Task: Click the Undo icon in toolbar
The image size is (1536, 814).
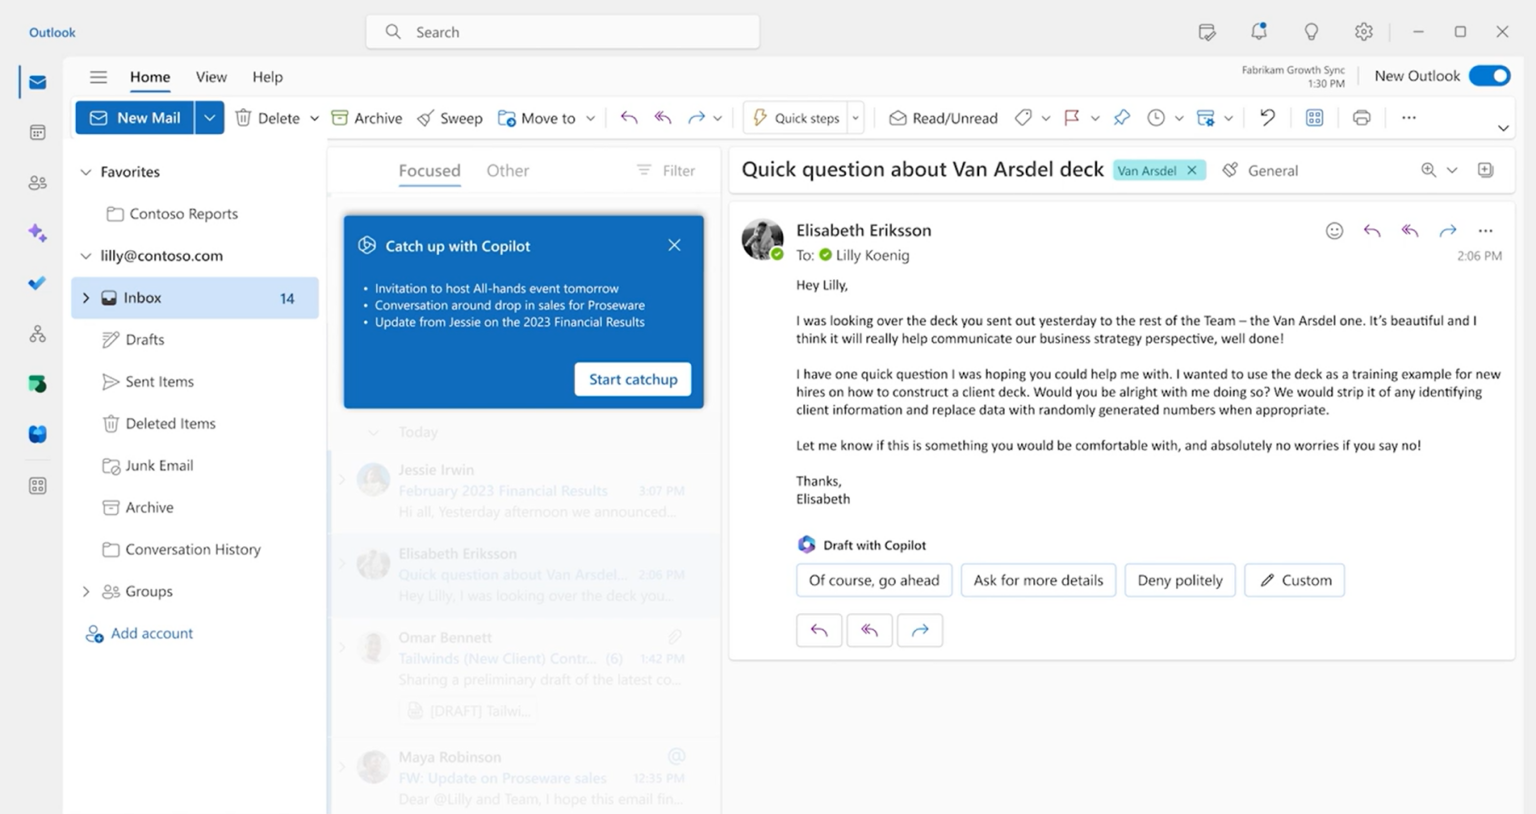Action: 1267,118
